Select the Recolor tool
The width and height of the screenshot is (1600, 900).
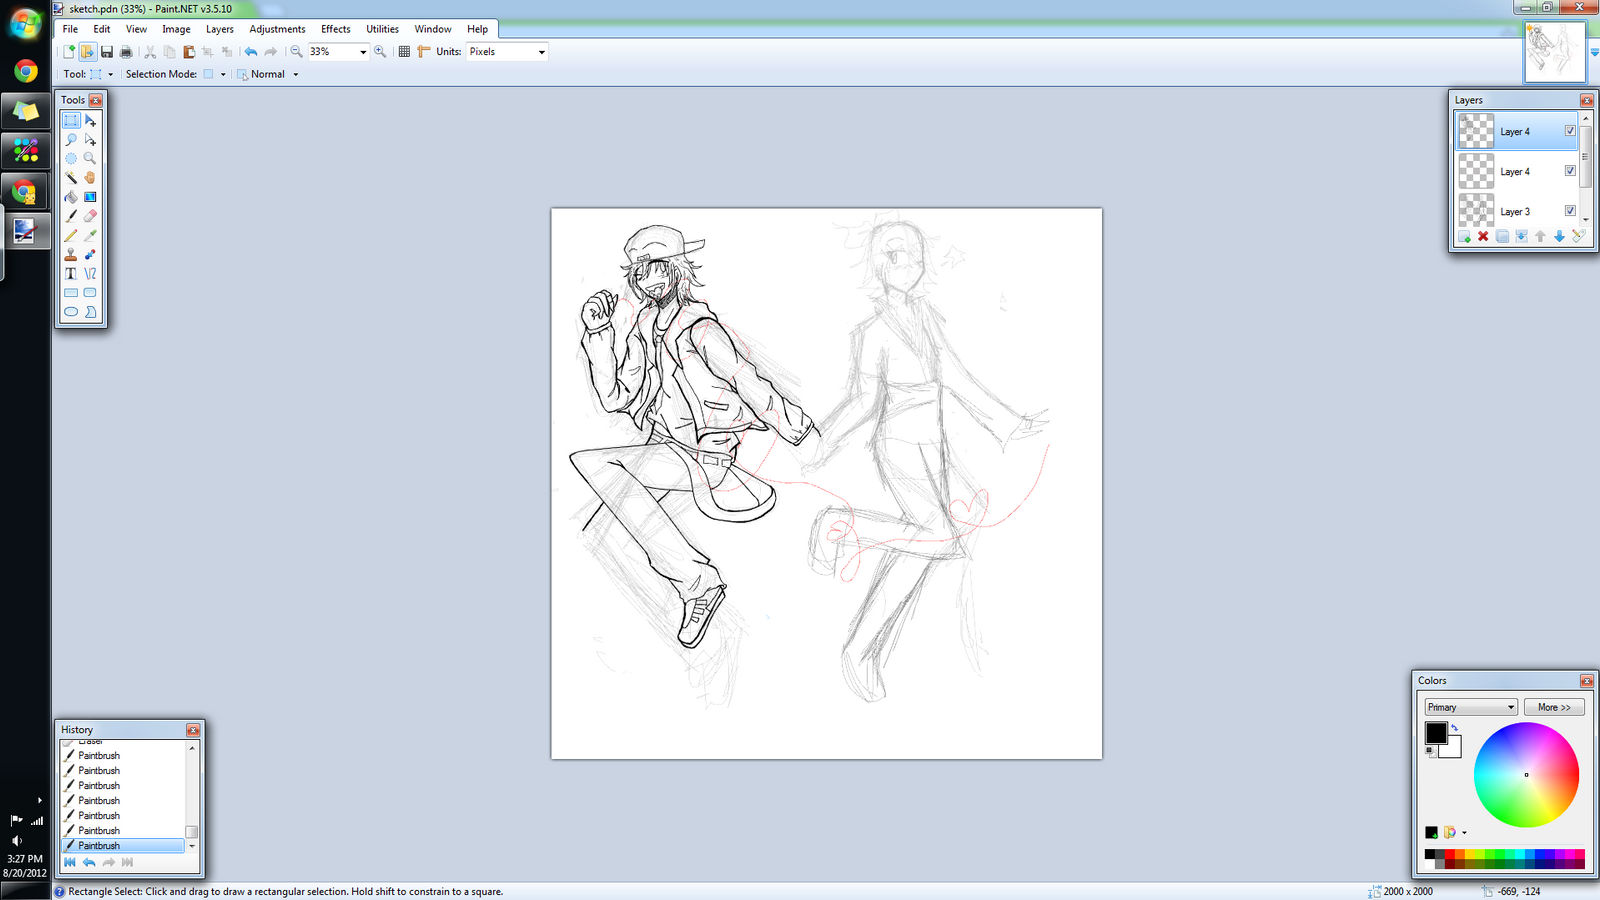pyautogui.click(x=90, y=254)
